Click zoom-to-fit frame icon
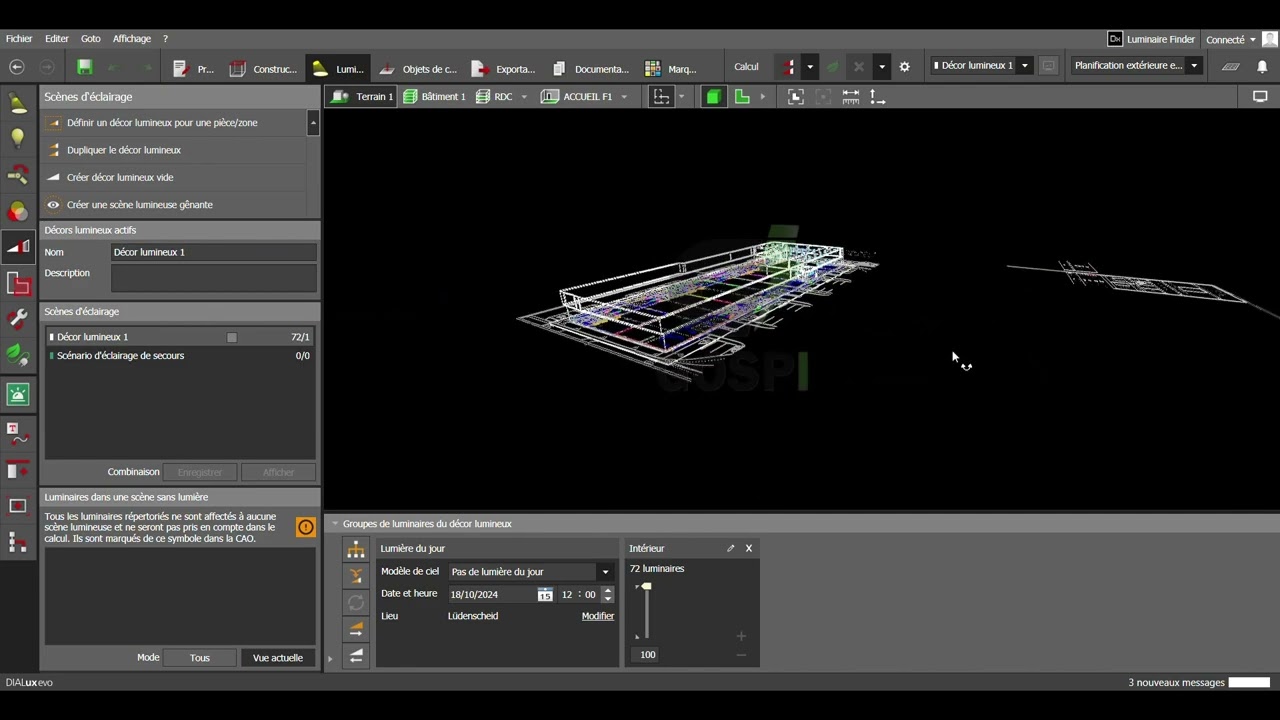The image size is (1280, 720). (796, 97)
